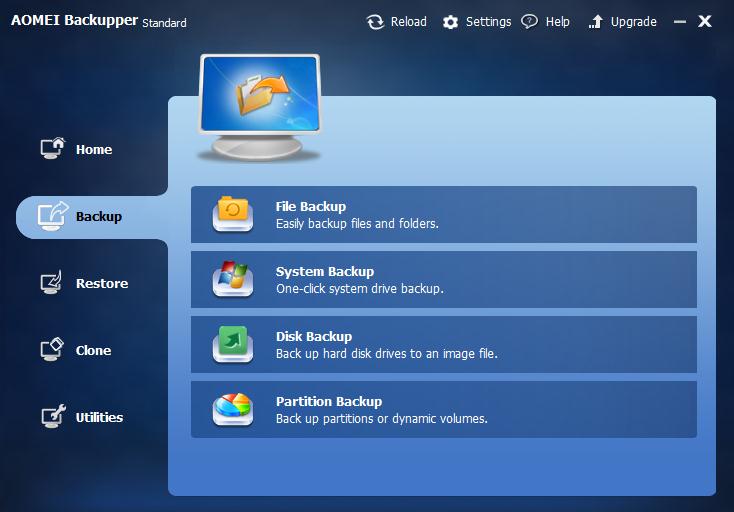Minimize the AOMEI Backupper window
The height and width of the screenshot is (512, 734).
[x=680, y=22]
